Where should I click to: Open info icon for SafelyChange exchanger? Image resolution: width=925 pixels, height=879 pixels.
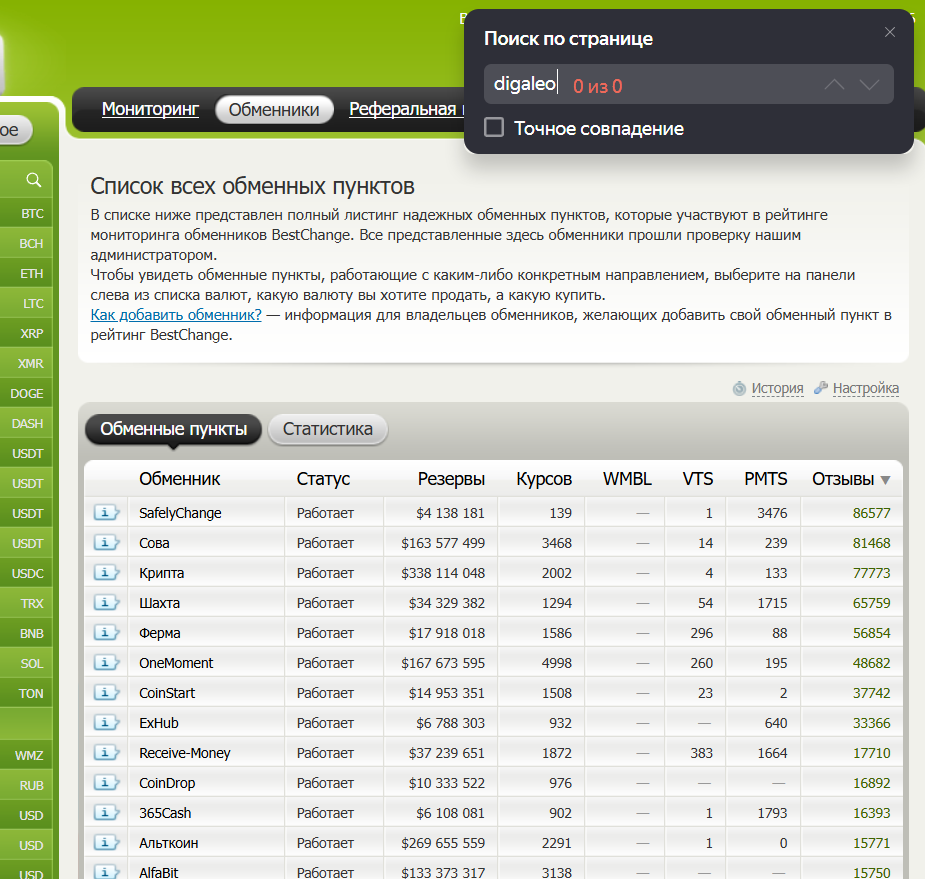pos(106,513)
